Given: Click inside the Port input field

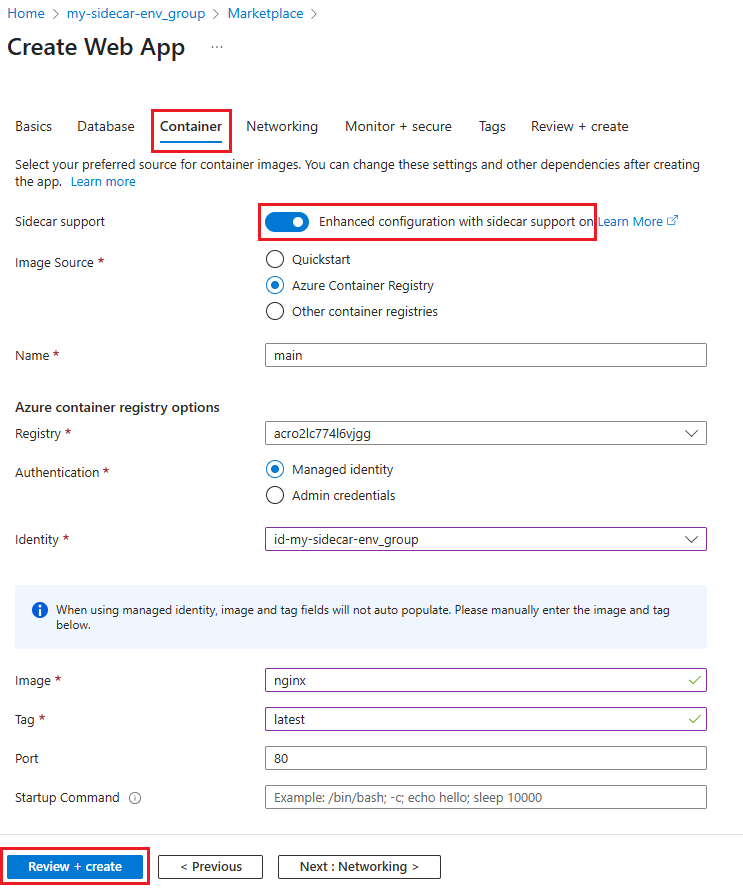Looking at the screenshot, I should pos(485,758).
